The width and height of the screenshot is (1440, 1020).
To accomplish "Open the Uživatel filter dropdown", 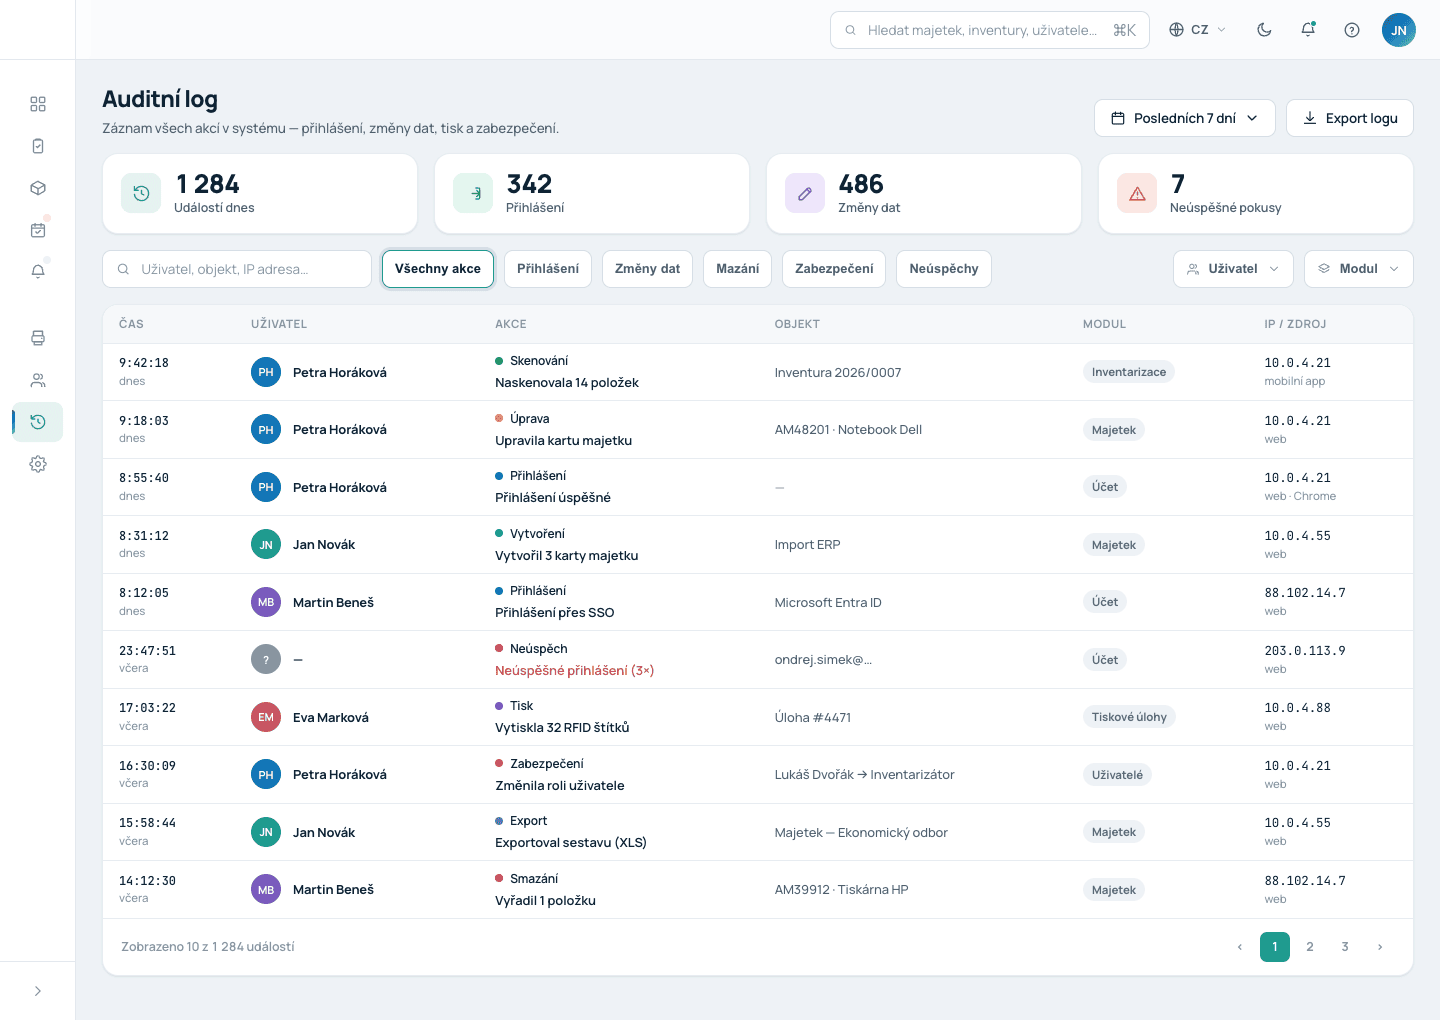I will tap(1233, 269).
